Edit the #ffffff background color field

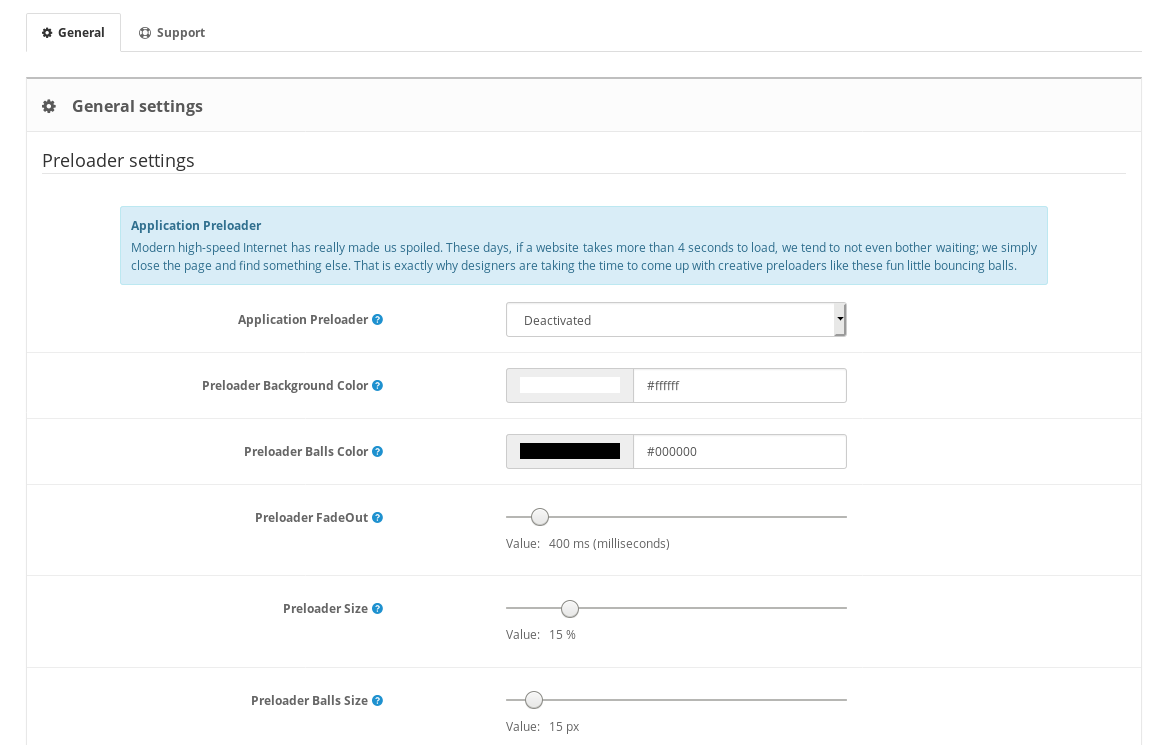coord(740,385)
